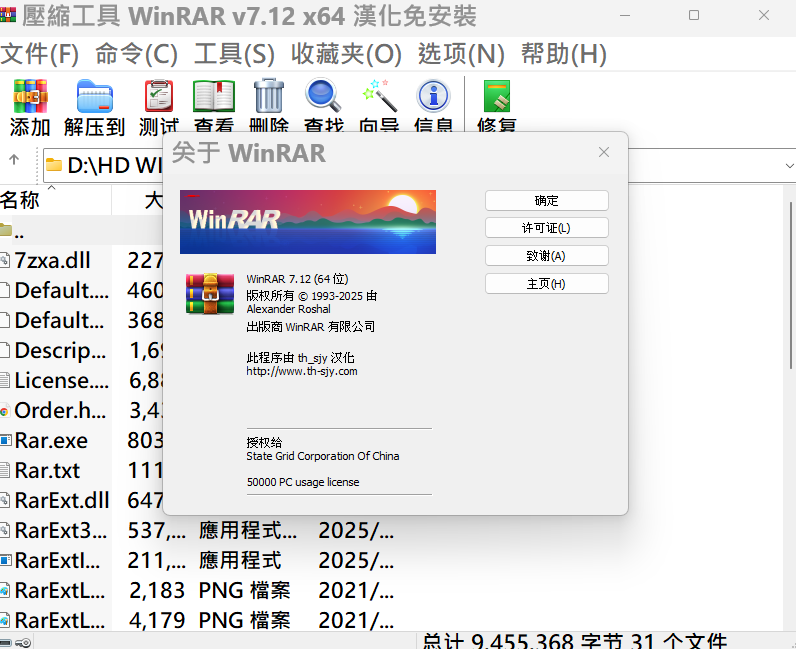Open the 命令(C) menu
The height and width of the screenshot is (649, 796).
[137, 54]
